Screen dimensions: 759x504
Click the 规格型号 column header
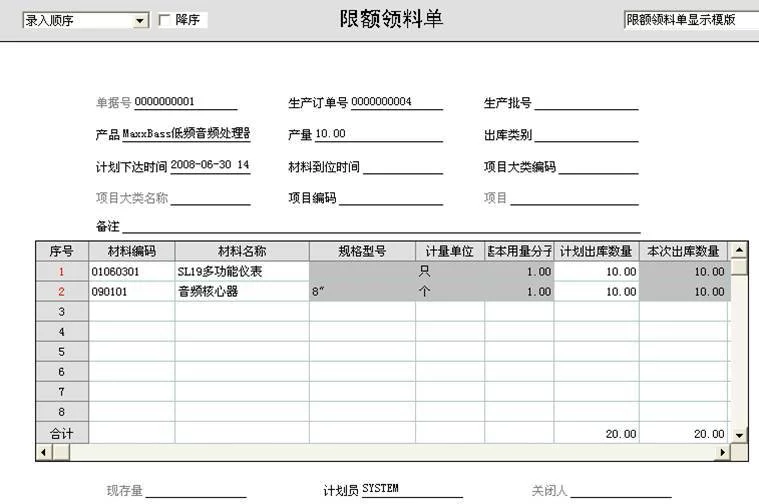pos(362,251)
